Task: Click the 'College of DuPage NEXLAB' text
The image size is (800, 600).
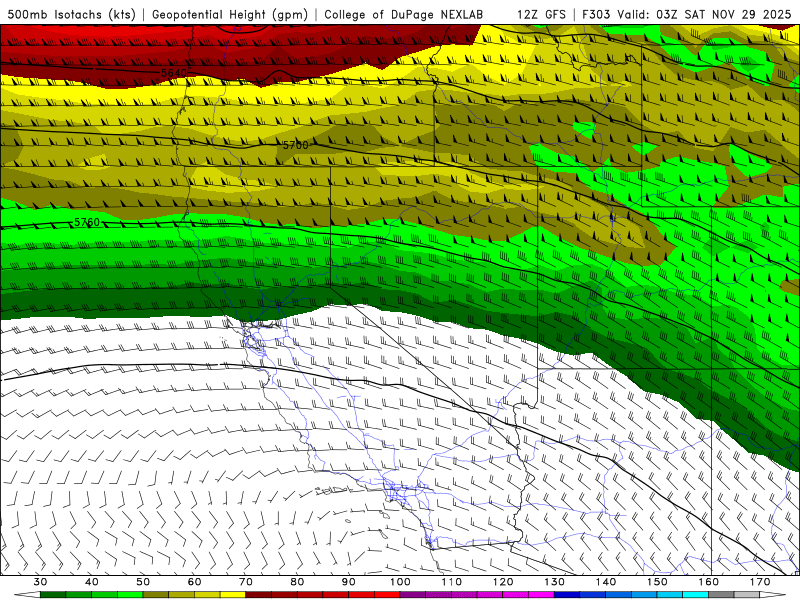Action: (x=404, y=14)
